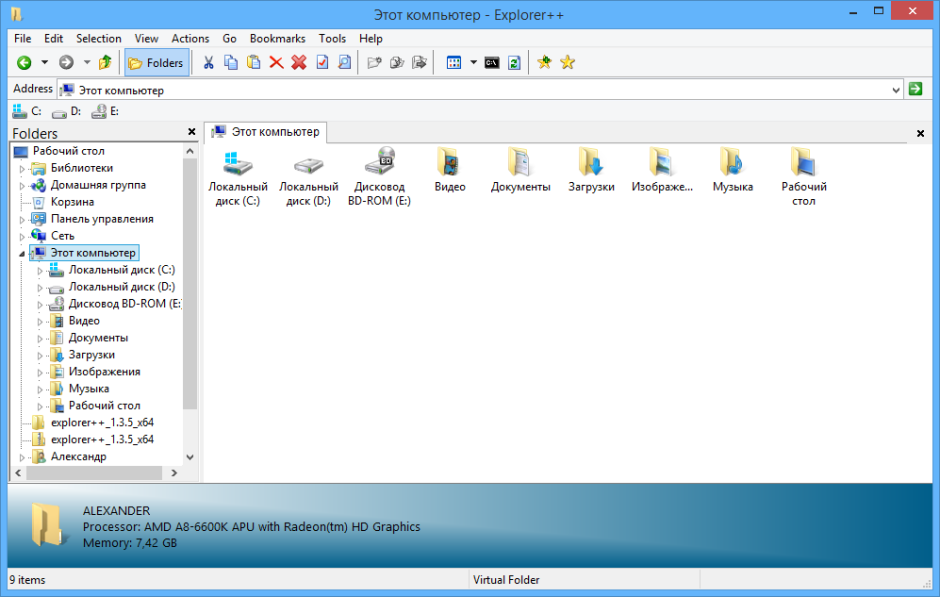The height and width of the screenshot is (597, 940).
Task: Open the Edit menu
Action: pyautogui.click(x=53, y=38)
